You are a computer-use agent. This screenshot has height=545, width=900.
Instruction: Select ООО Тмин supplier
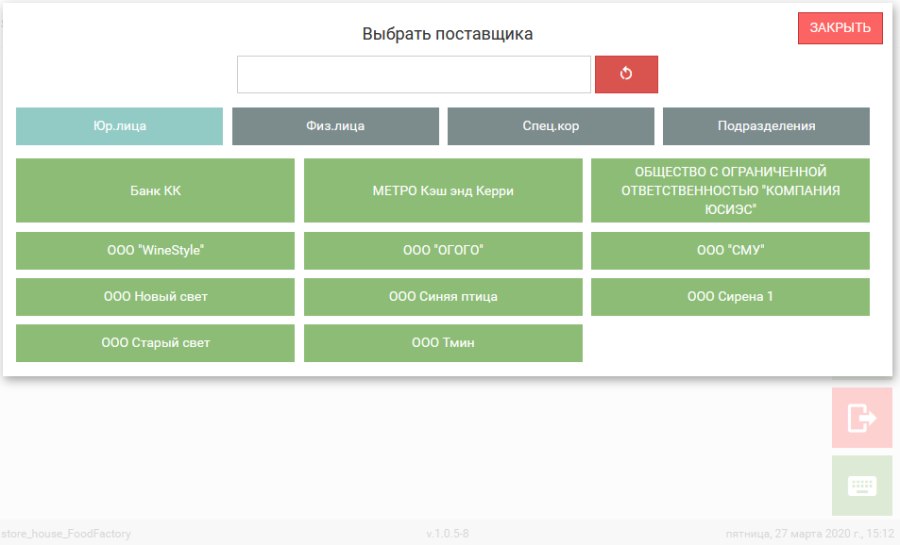click(443, 343)
